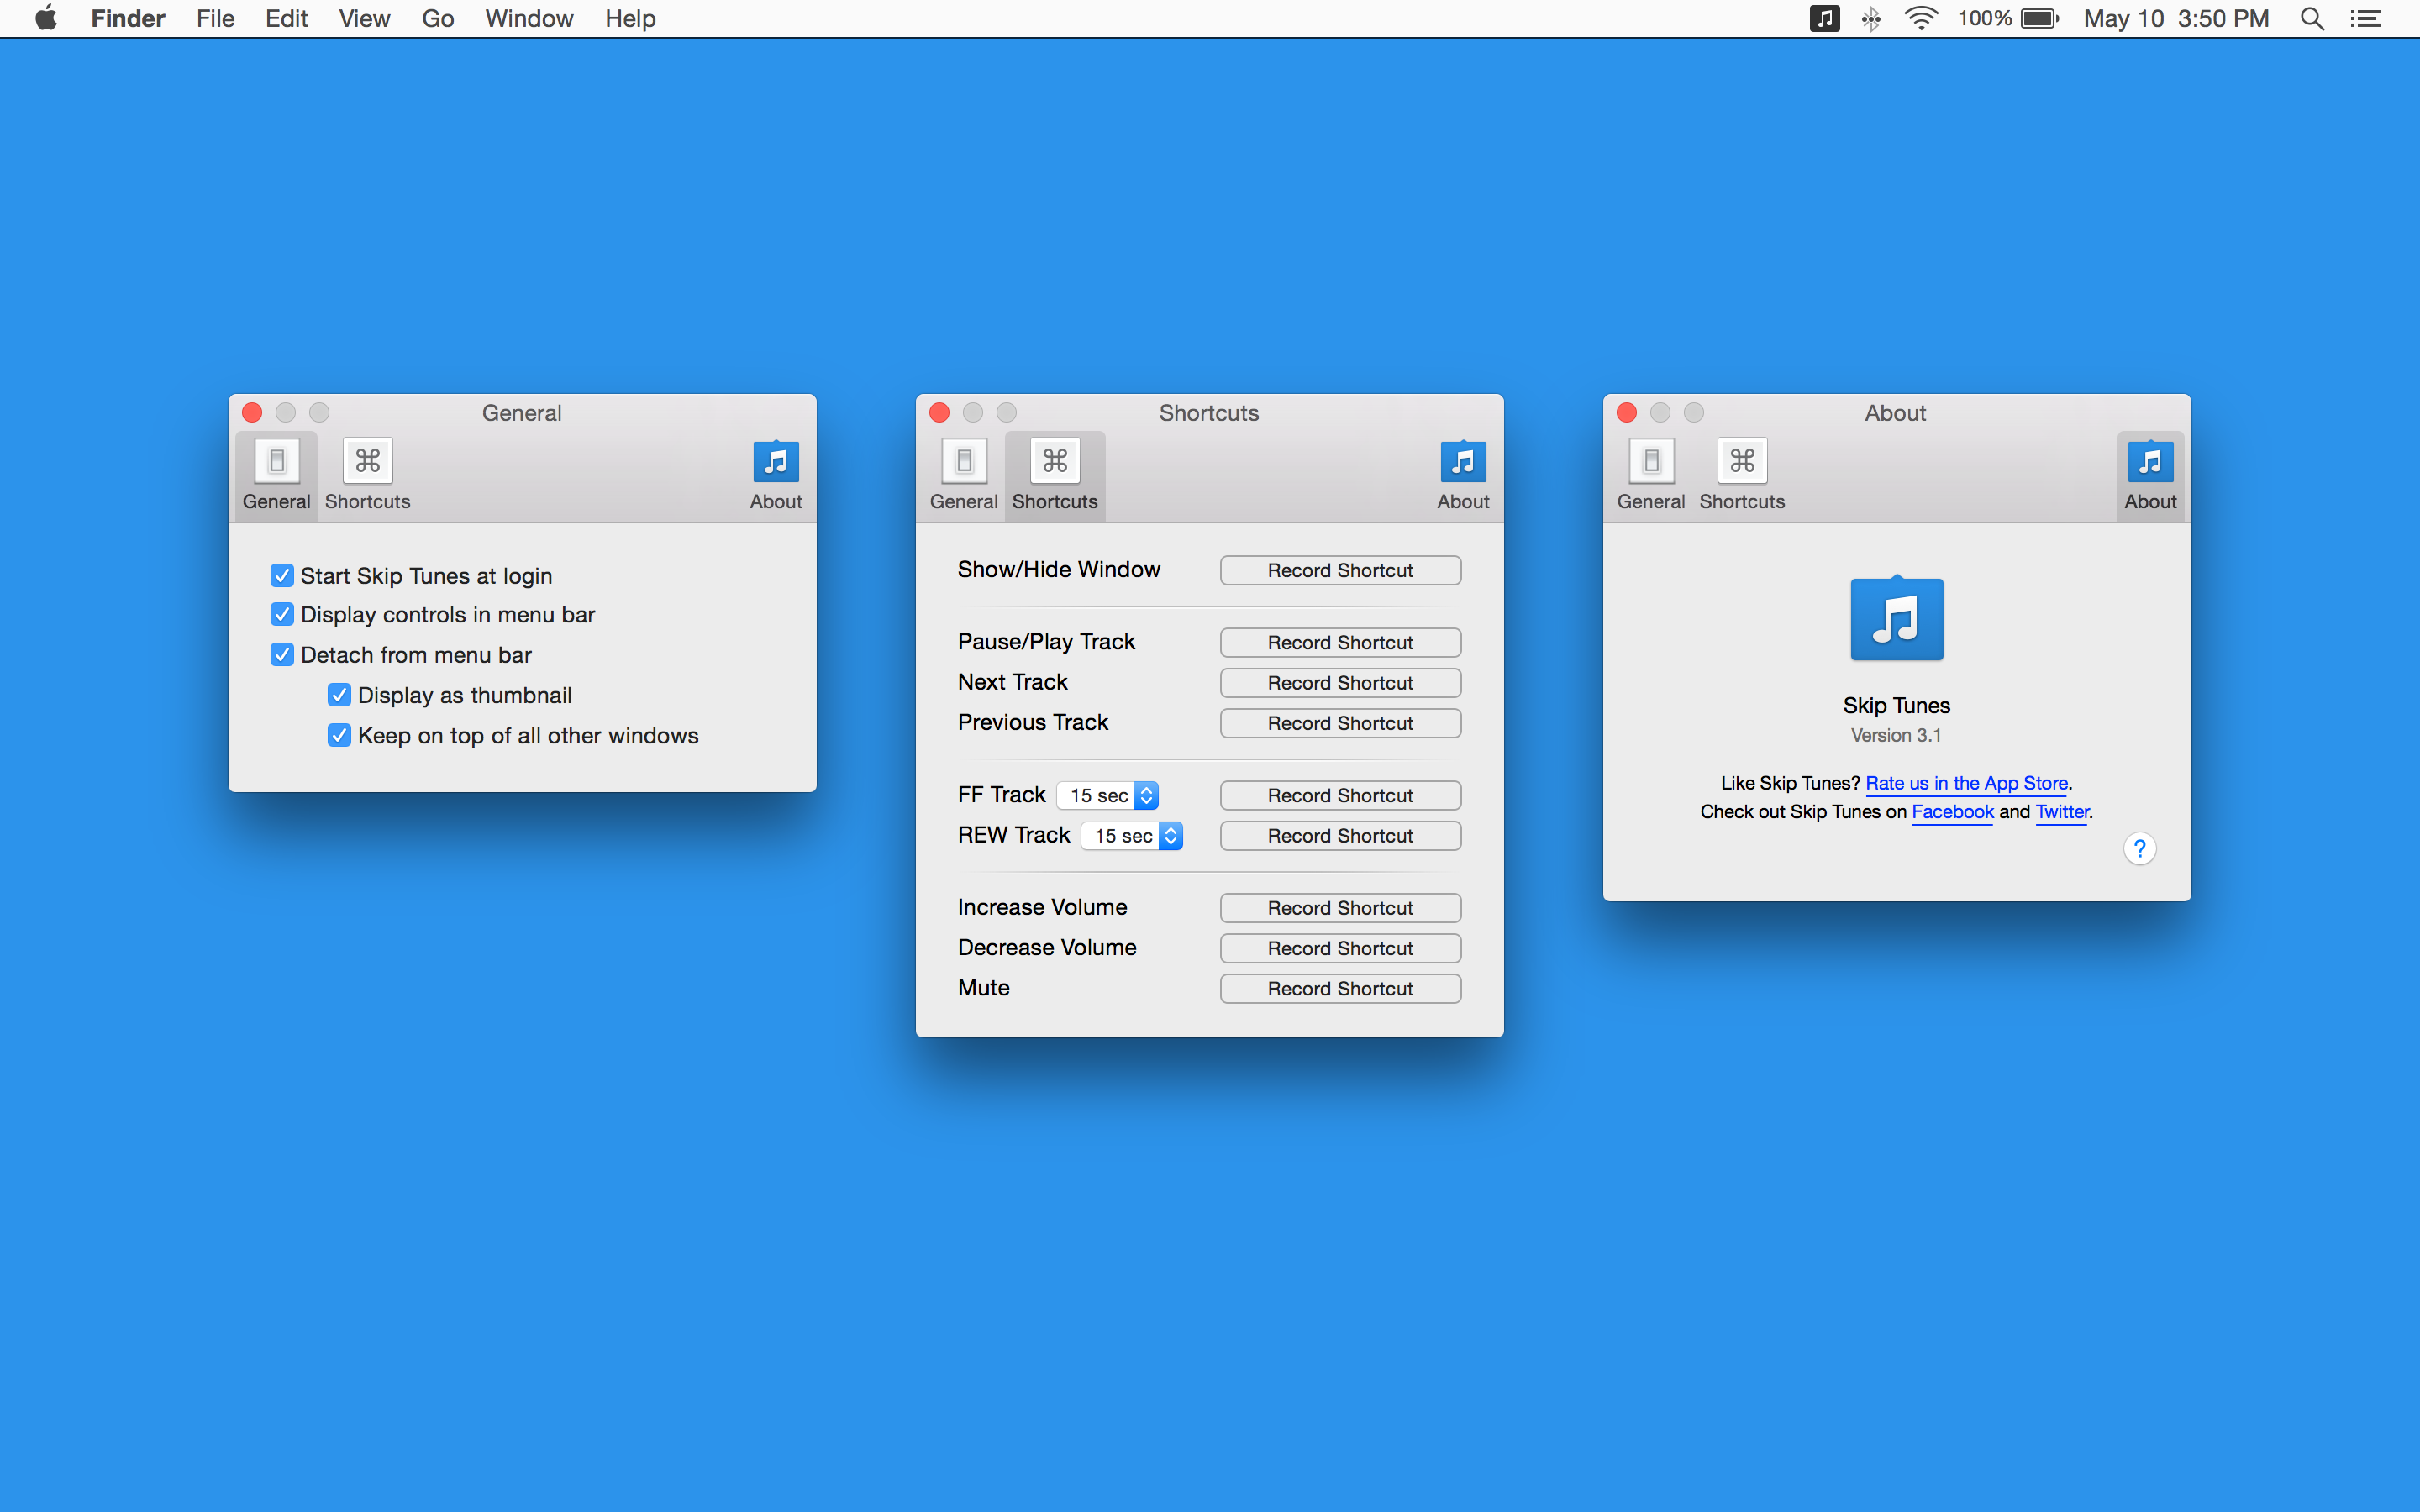Viewport: 2420px width, 1512px height.
Task: Uncheck Start Skip Tunes at login
Action: click(x=282, y=576)
